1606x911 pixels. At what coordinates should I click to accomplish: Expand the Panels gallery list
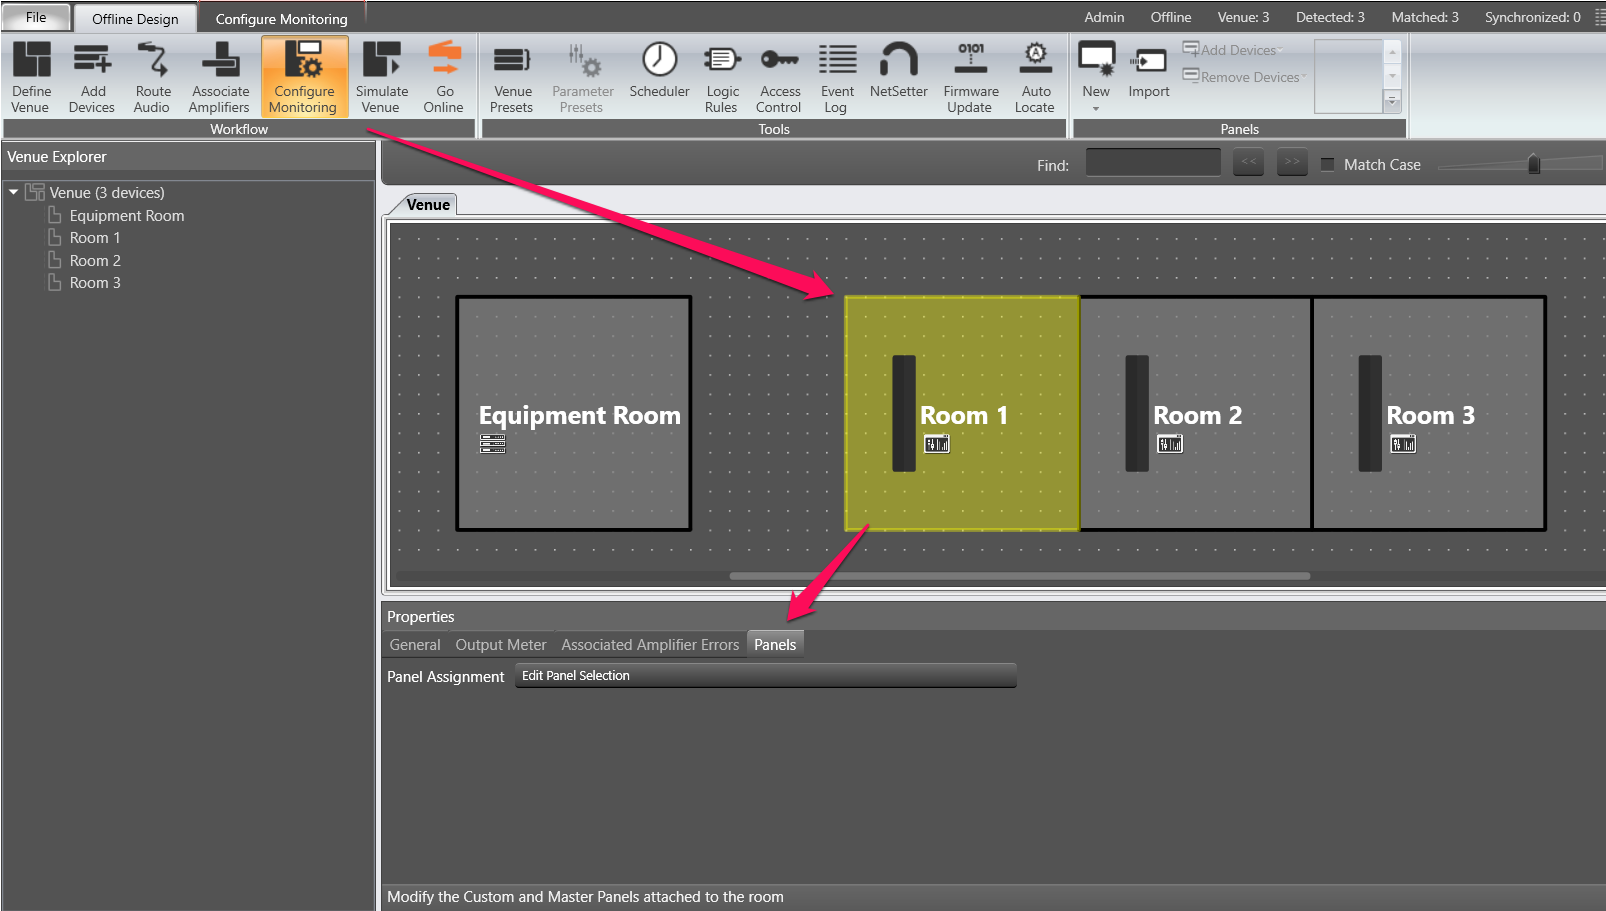(1392, 101)
